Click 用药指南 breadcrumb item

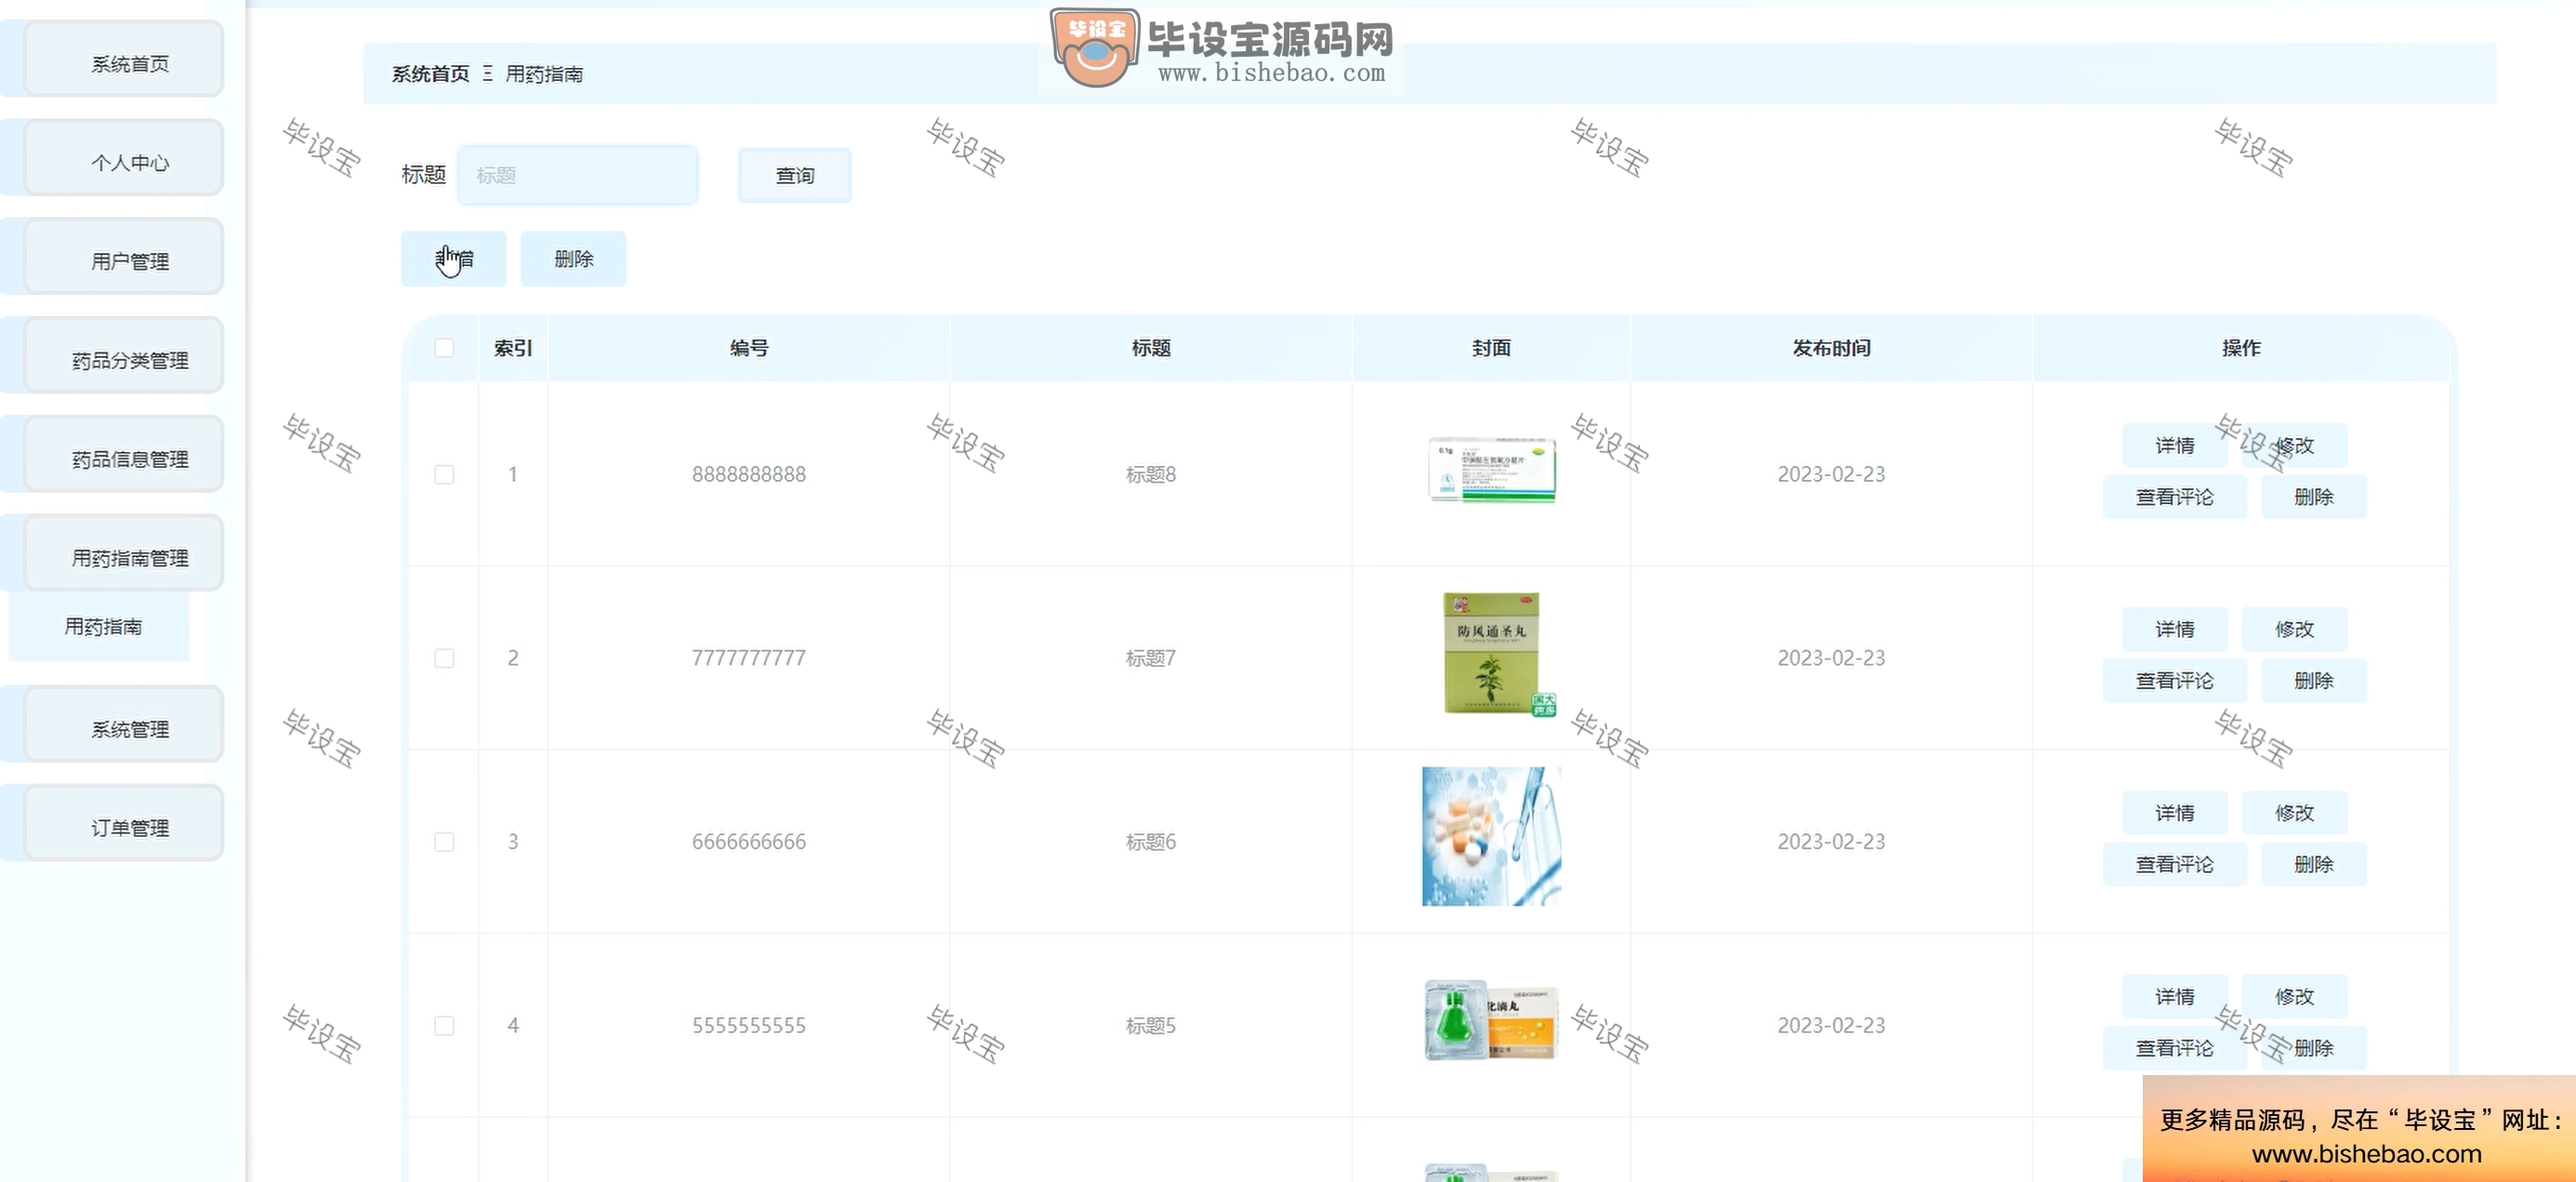(544, 74)
